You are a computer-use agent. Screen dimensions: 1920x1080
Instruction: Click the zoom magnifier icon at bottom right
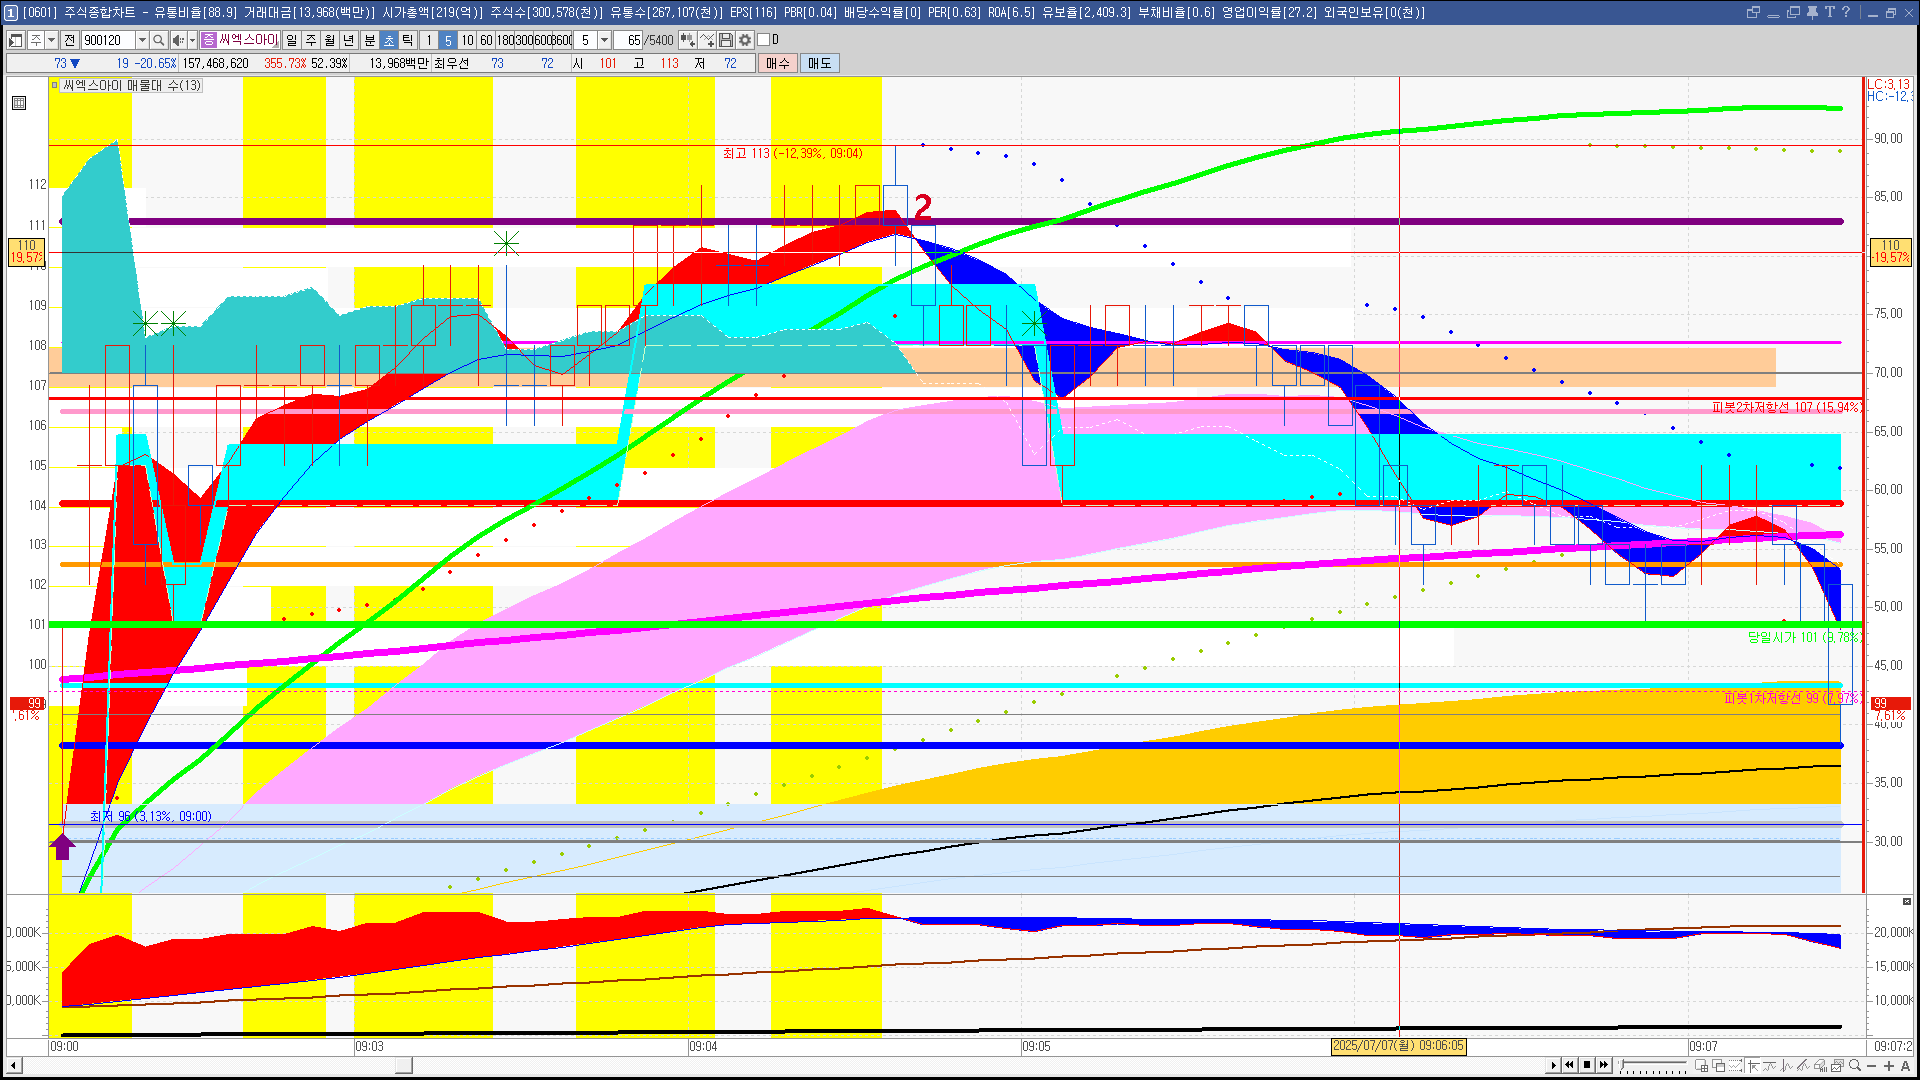(1855, 1066)
